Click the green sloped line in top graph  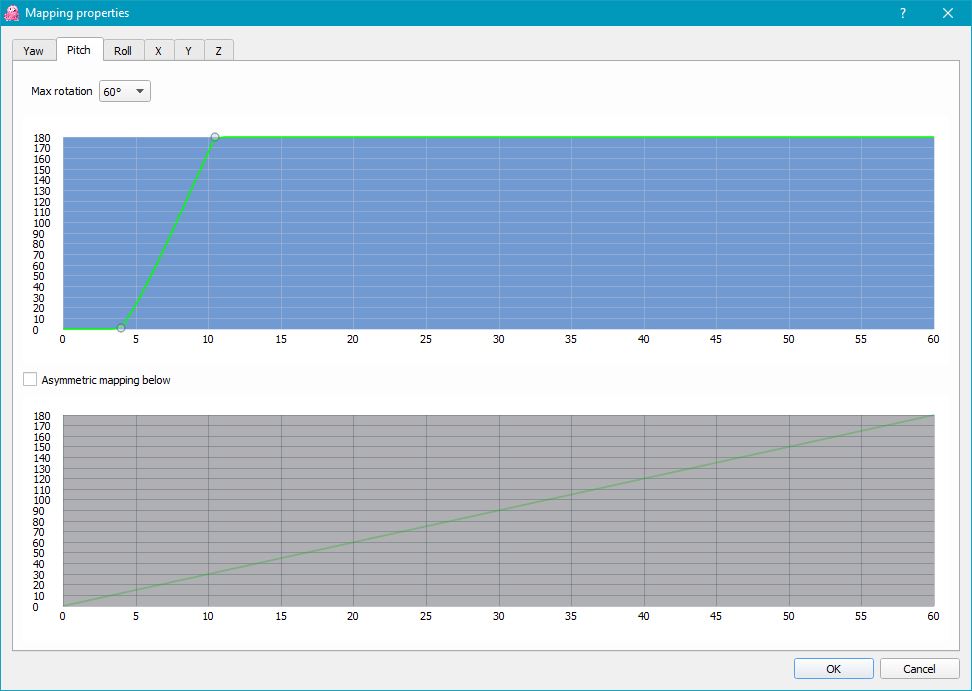(168, 232)
